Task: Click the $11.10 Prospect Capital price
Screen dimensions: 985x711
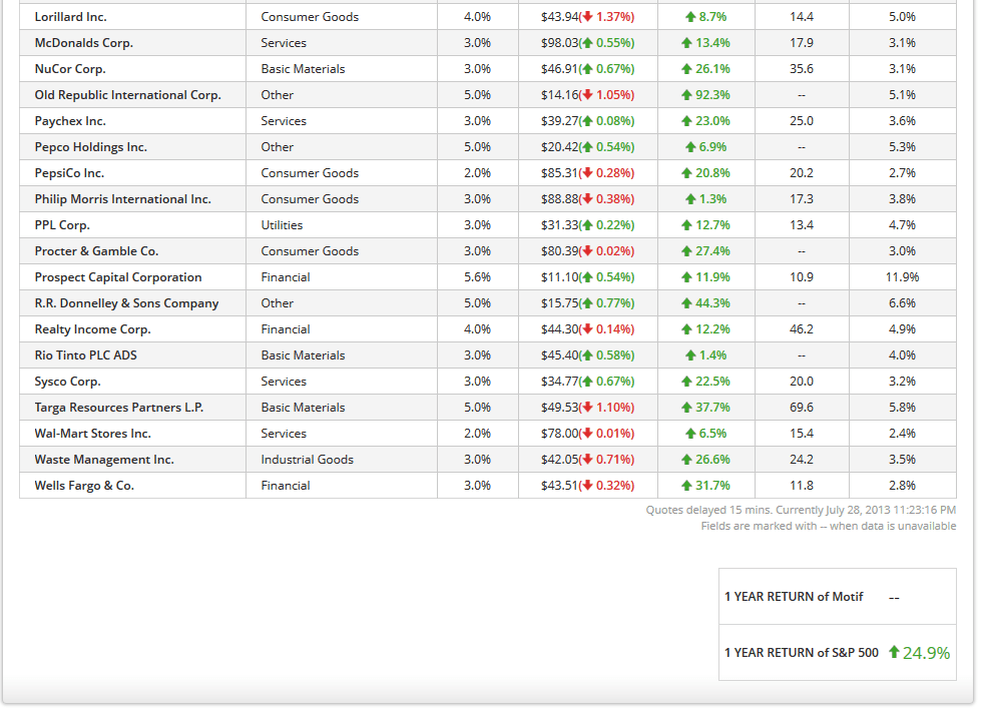Action: (x=559, y=278)
